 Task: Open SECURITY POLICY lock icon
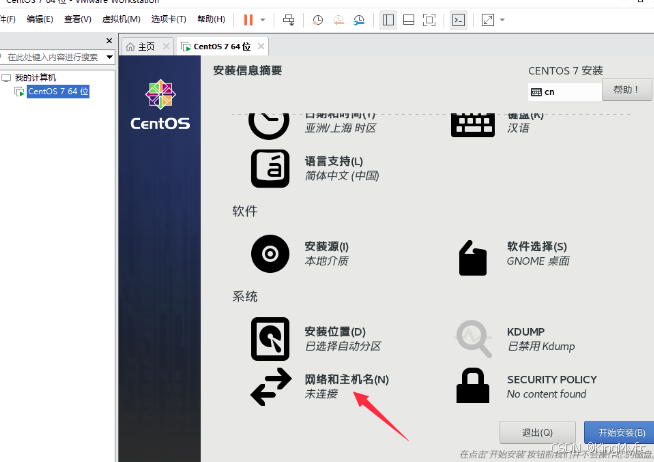(x=473, y=385)
